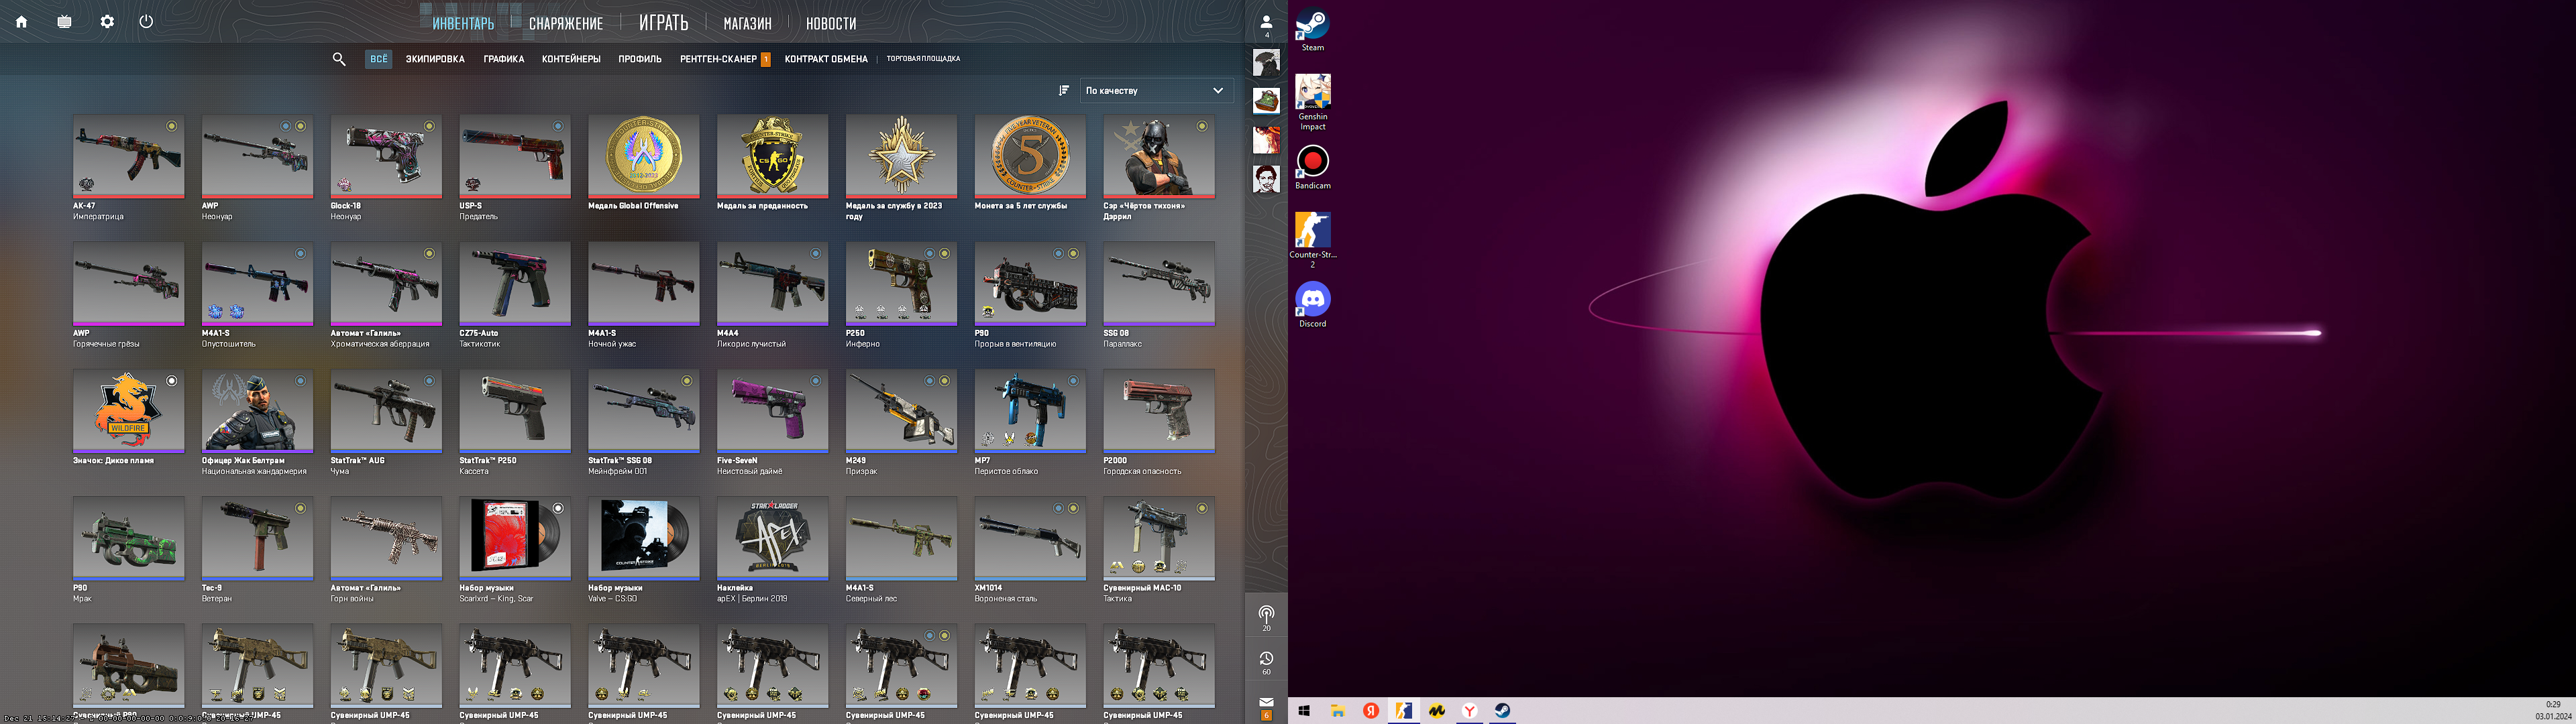Screen dimensions: 2576x724
Task: Expand the 'По качеству' sort dropdown
Action: pos(1155,91)
